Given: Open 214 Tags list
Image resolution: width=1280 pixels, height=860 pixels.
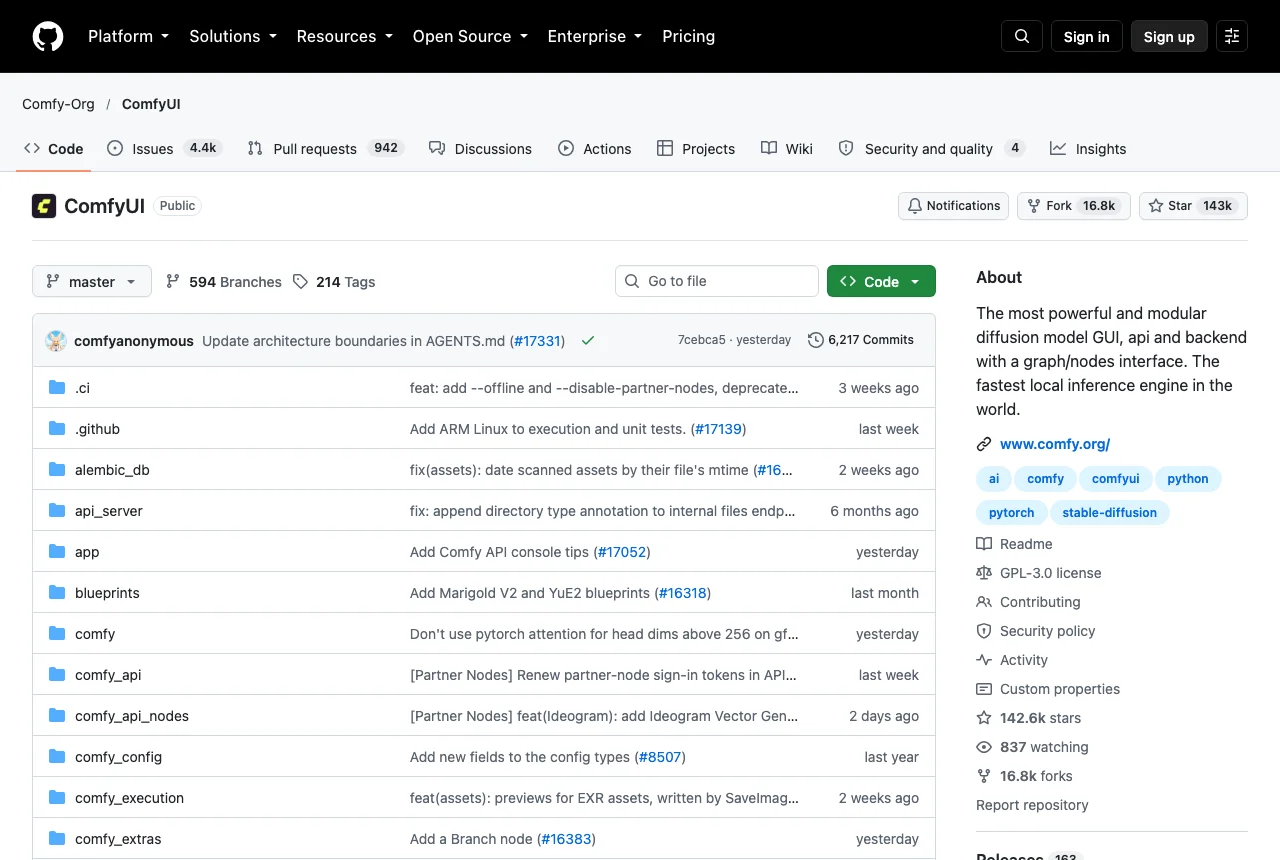Looking at the screenshot, I should [334, 282].
